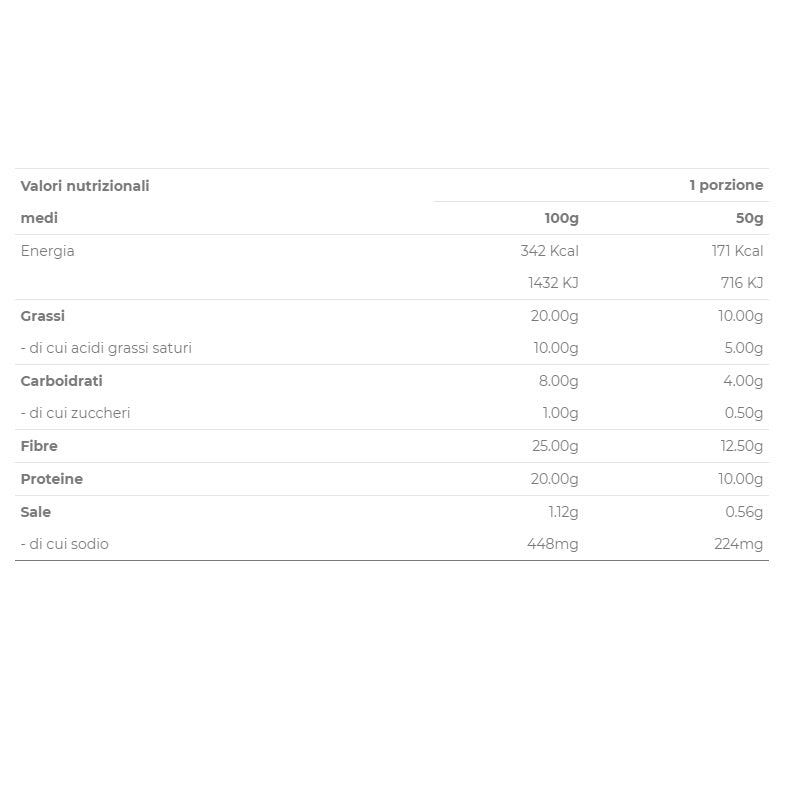The width and height of the screenshot is (800, 800).
Task: Click the '448mg' sodium value
Action: pyautogui.click(x=553, y=544)
